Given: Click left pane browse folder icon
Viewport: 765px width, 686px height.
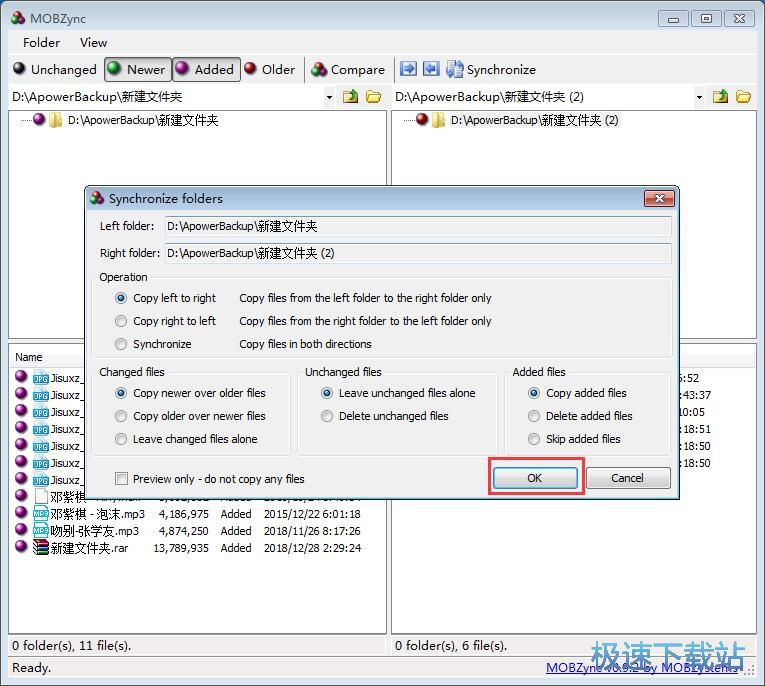Looking at the screenshot, I should (x=374, y=97).
